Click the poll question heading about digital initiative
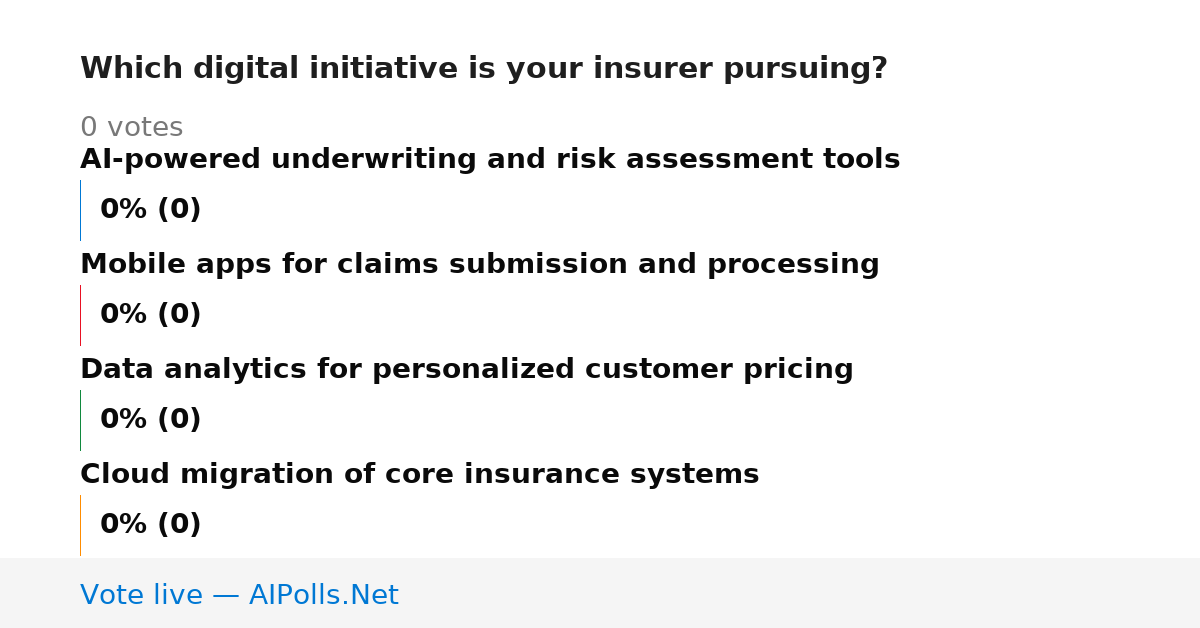 pos(484,69)
